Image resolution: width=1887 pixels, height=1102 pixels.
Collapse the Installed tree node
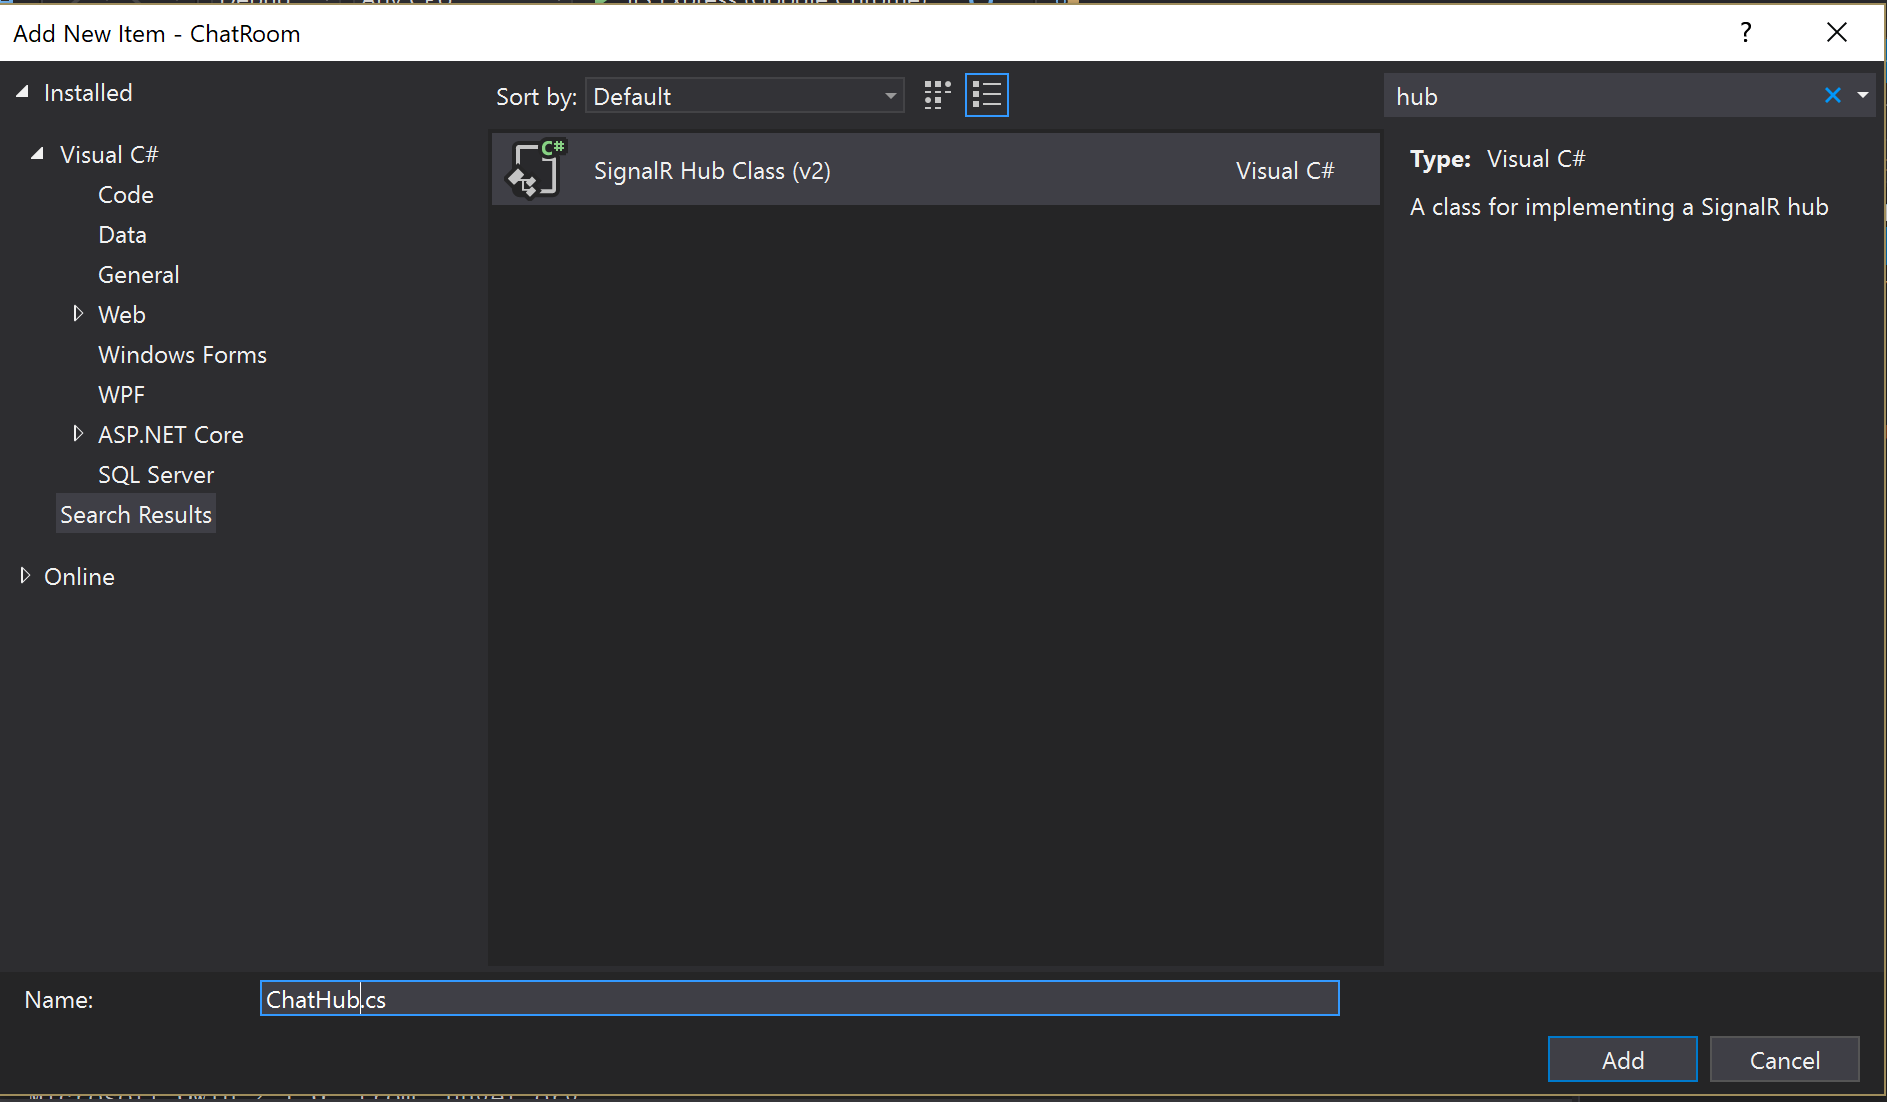click(x=23, y=92)
